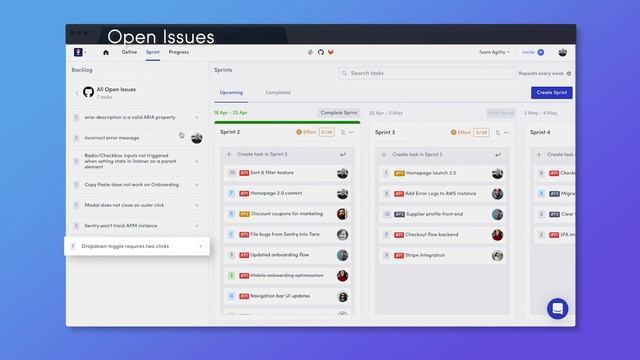The image size is (640, 360).
Task: Click the search magnifier icon in Search tasks
Action: (x=344, y=73)
